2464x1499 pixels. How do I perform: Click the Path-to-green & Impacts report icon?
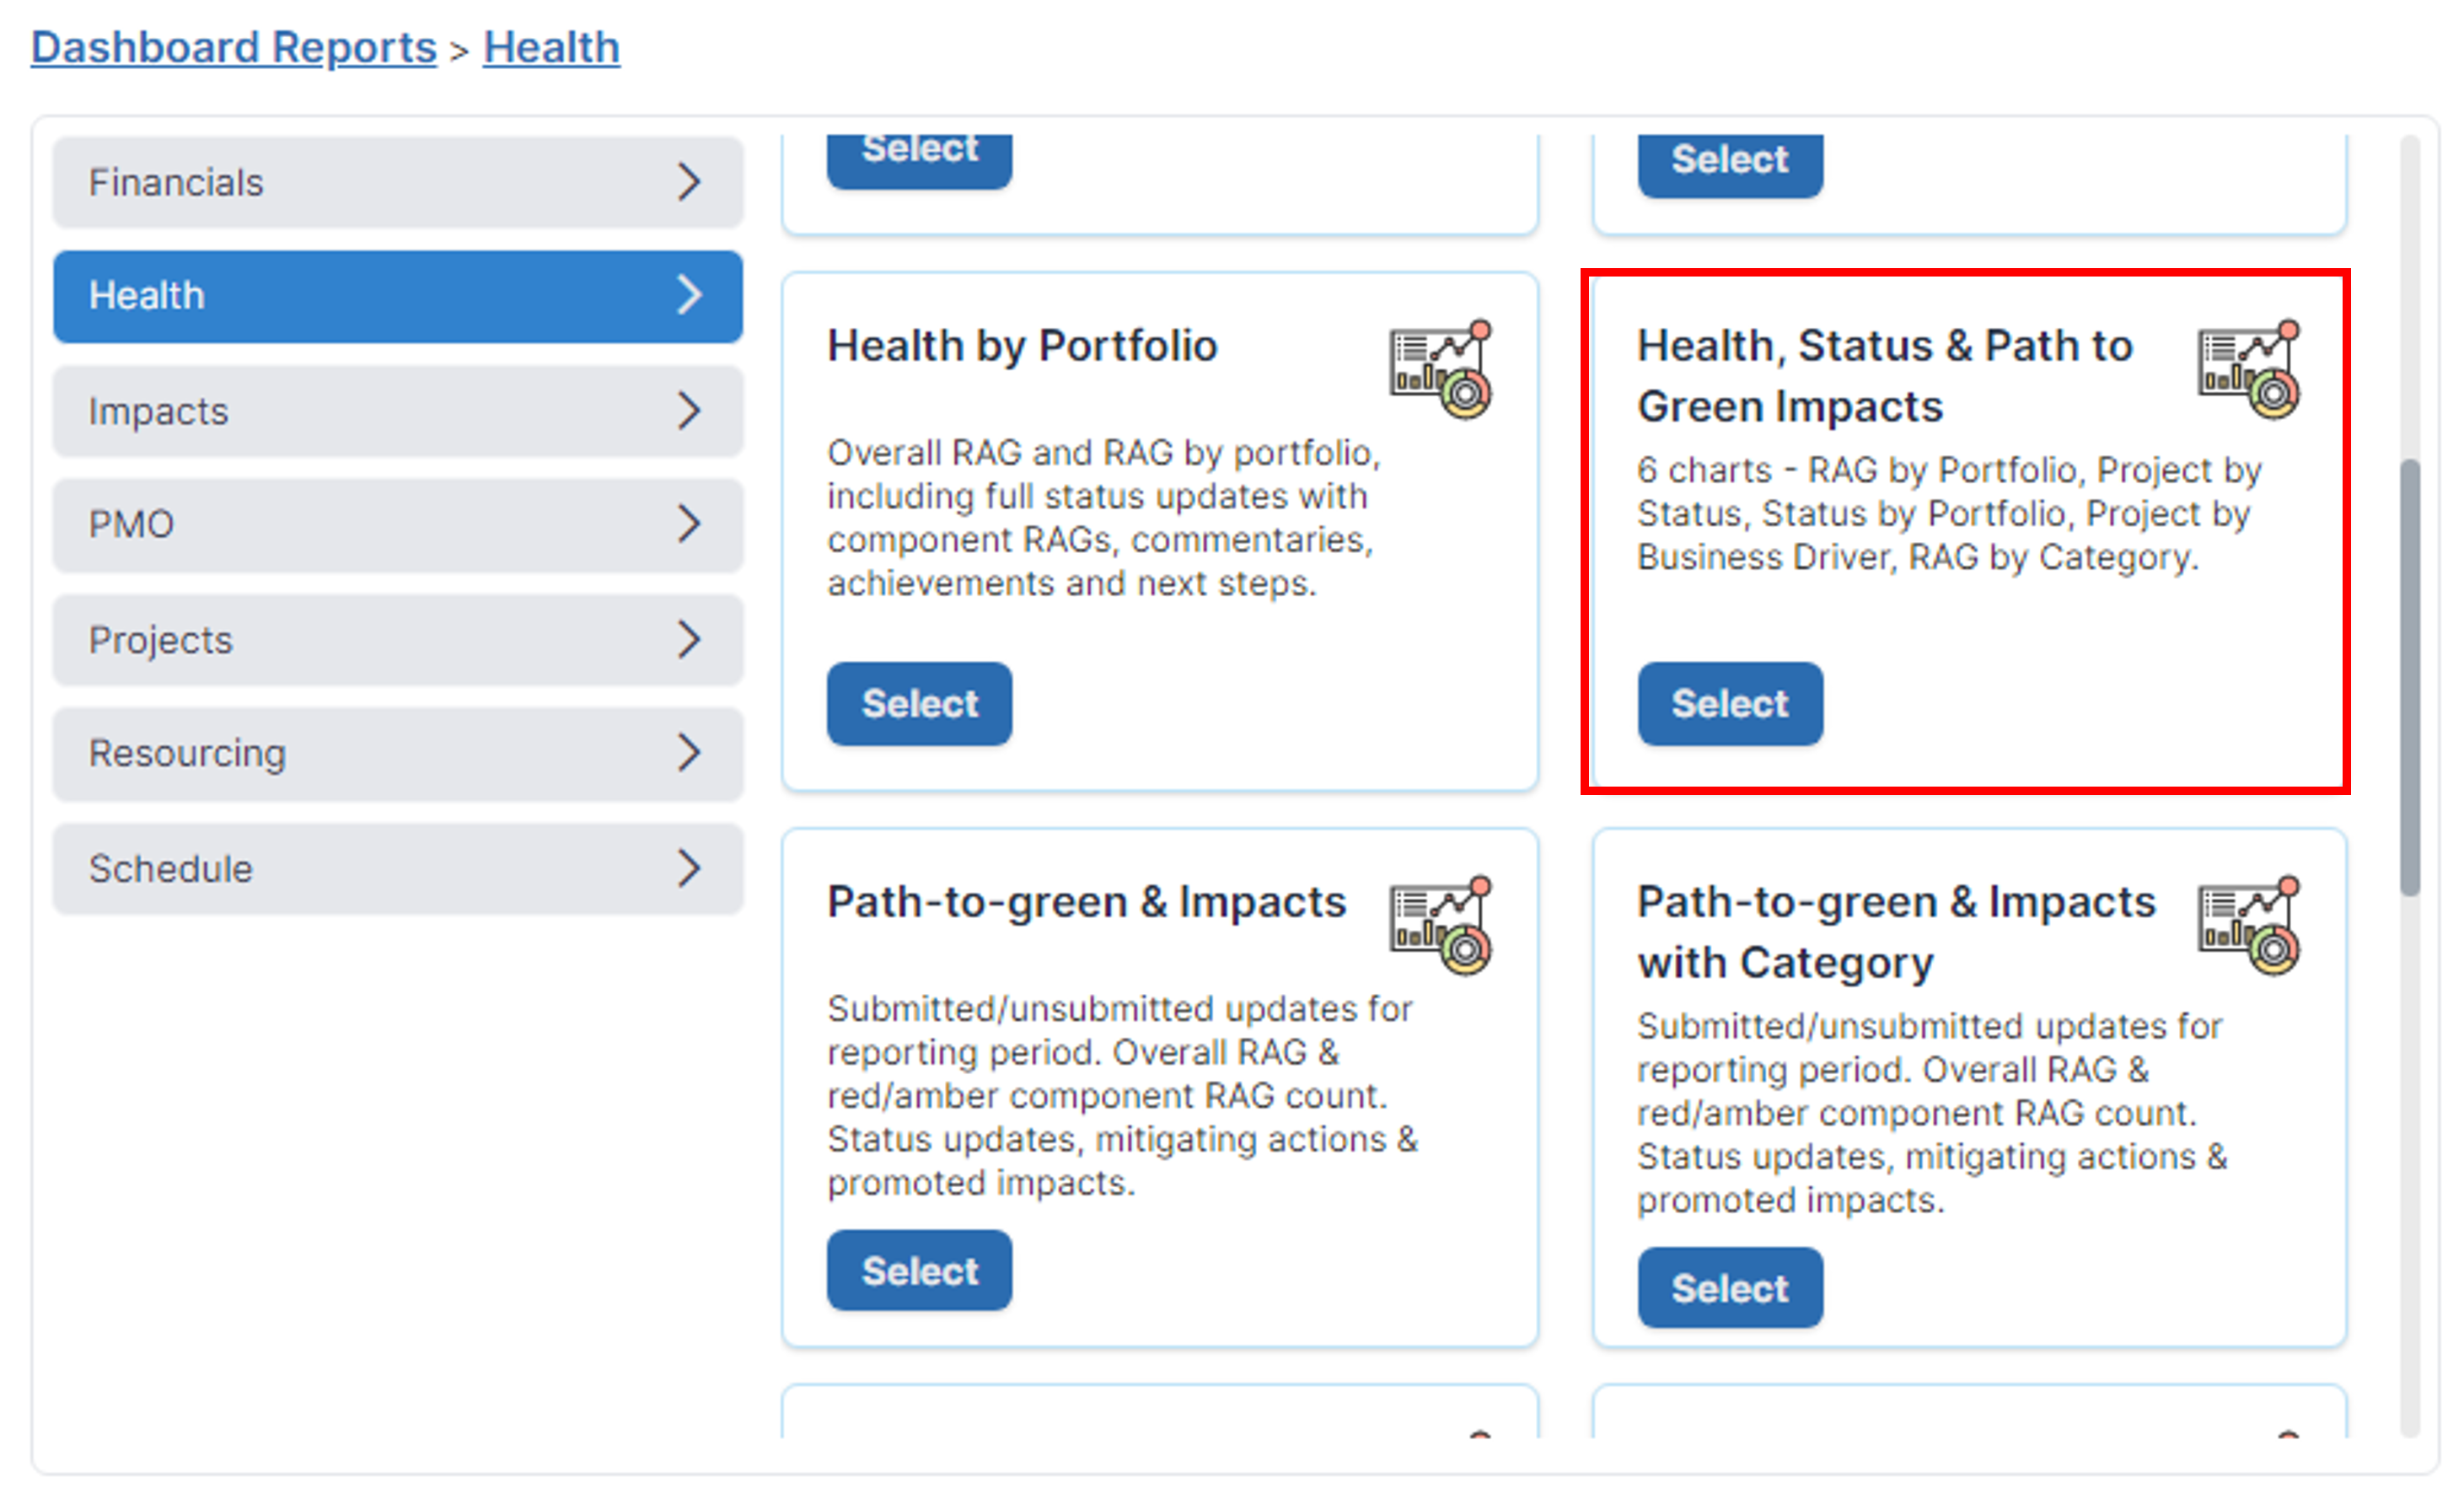(1440, 925)
